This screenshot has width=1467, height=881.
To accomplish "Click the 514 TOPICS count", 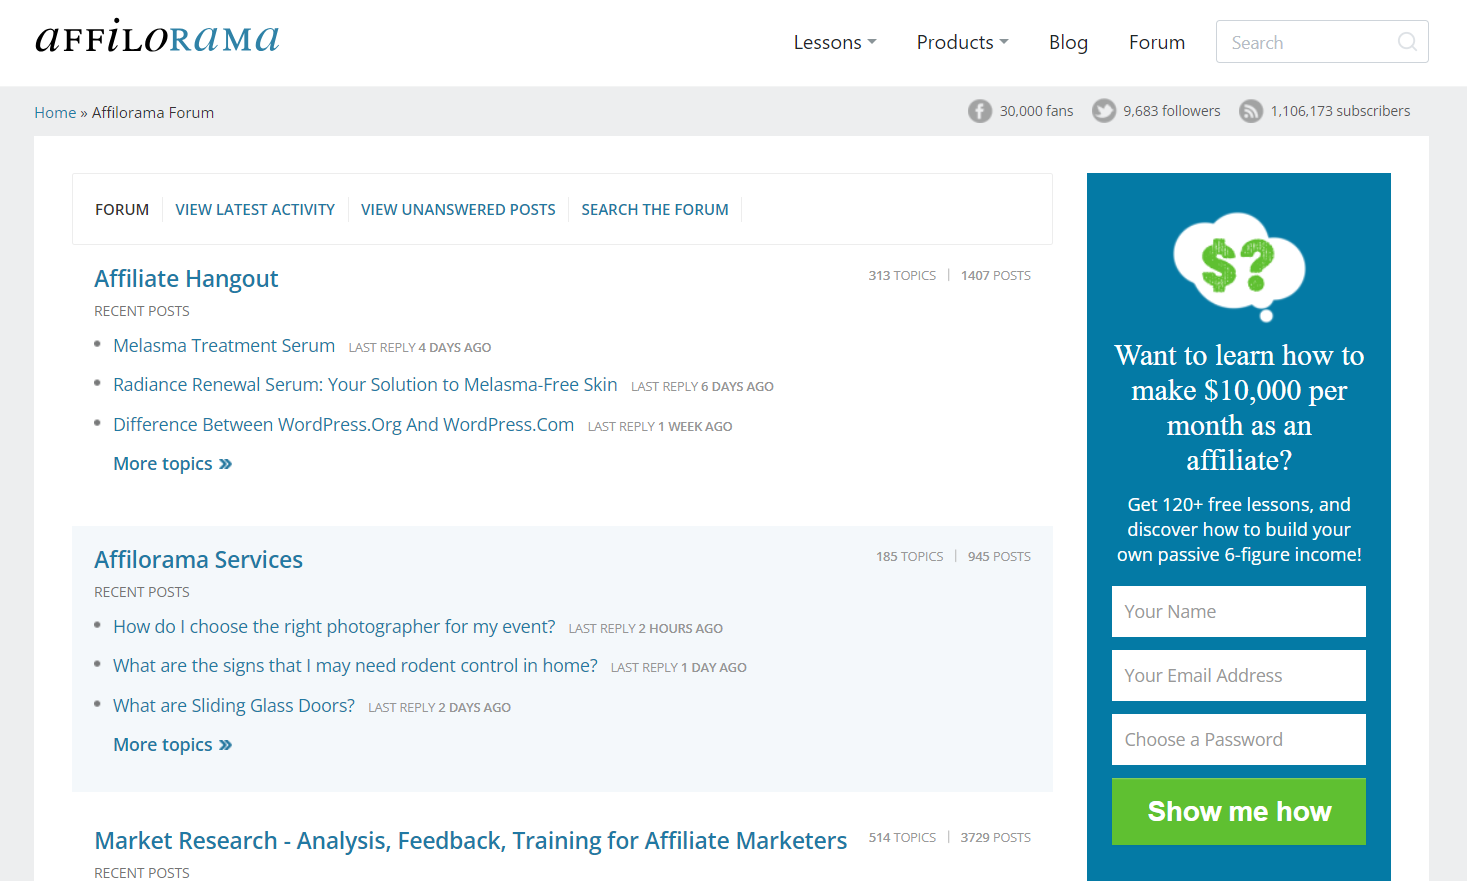I will [902, 837].
